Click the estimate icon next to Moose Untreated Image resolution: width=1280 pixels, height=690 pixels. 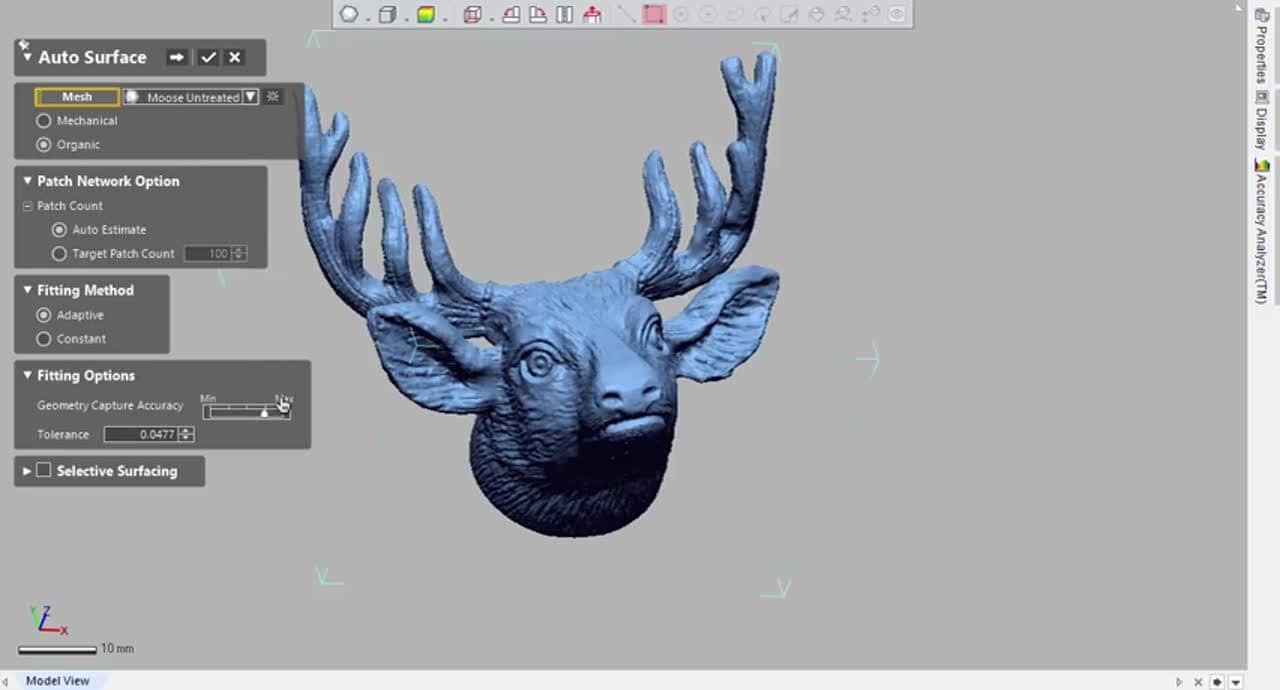[273, 97]
